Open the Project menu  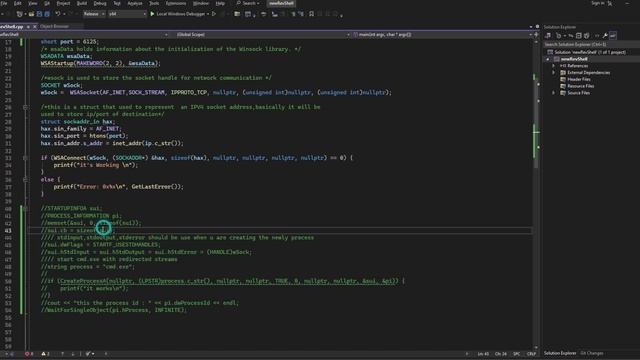63,3
